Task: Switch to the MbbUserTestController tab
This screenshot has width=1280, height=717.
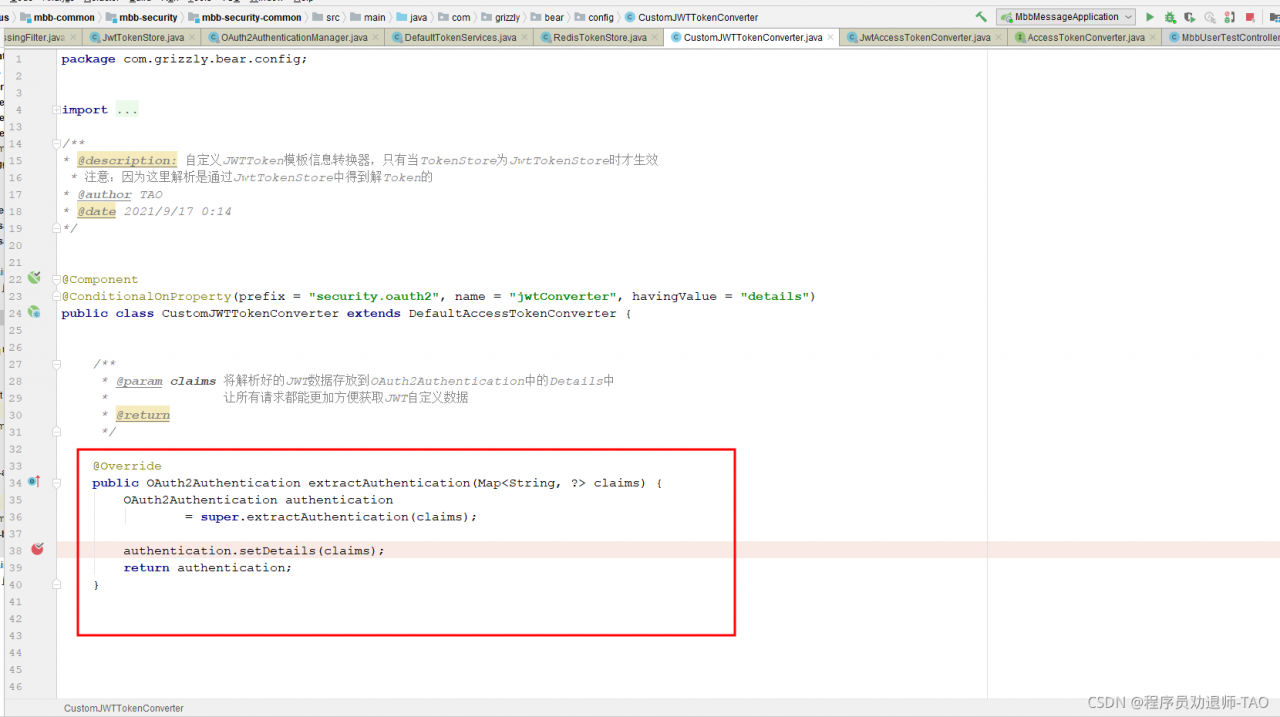Action: click(x=1222, y=37)
